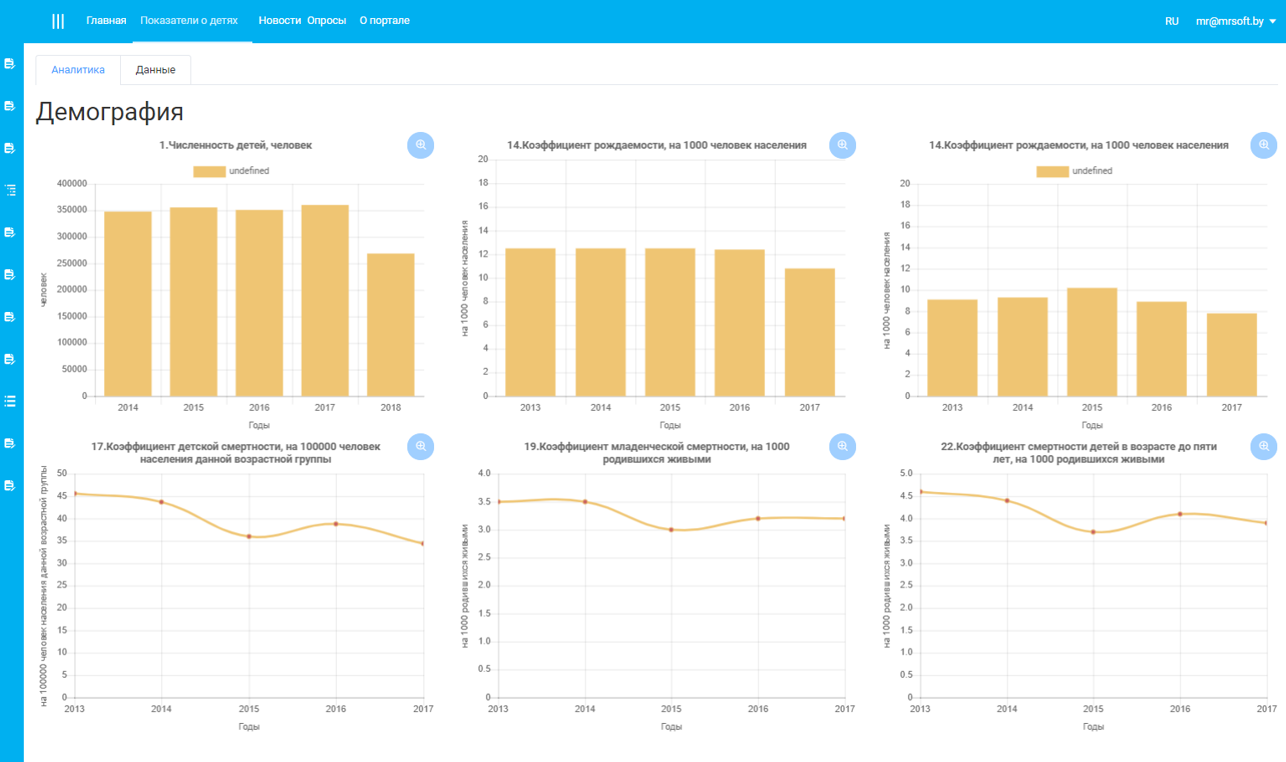Click zoom icon of birth-rate chart without legend
This screenshot has width=1286, height=762.
click(x=843, y=145)
